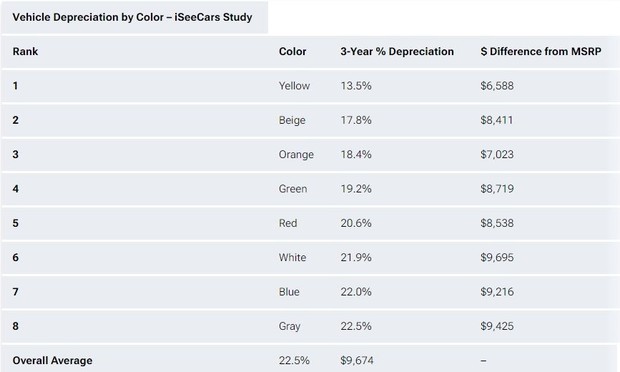Click the $9,695 value for White
Viewport: 620px width, 372px height.
click(x=497, y=257)
